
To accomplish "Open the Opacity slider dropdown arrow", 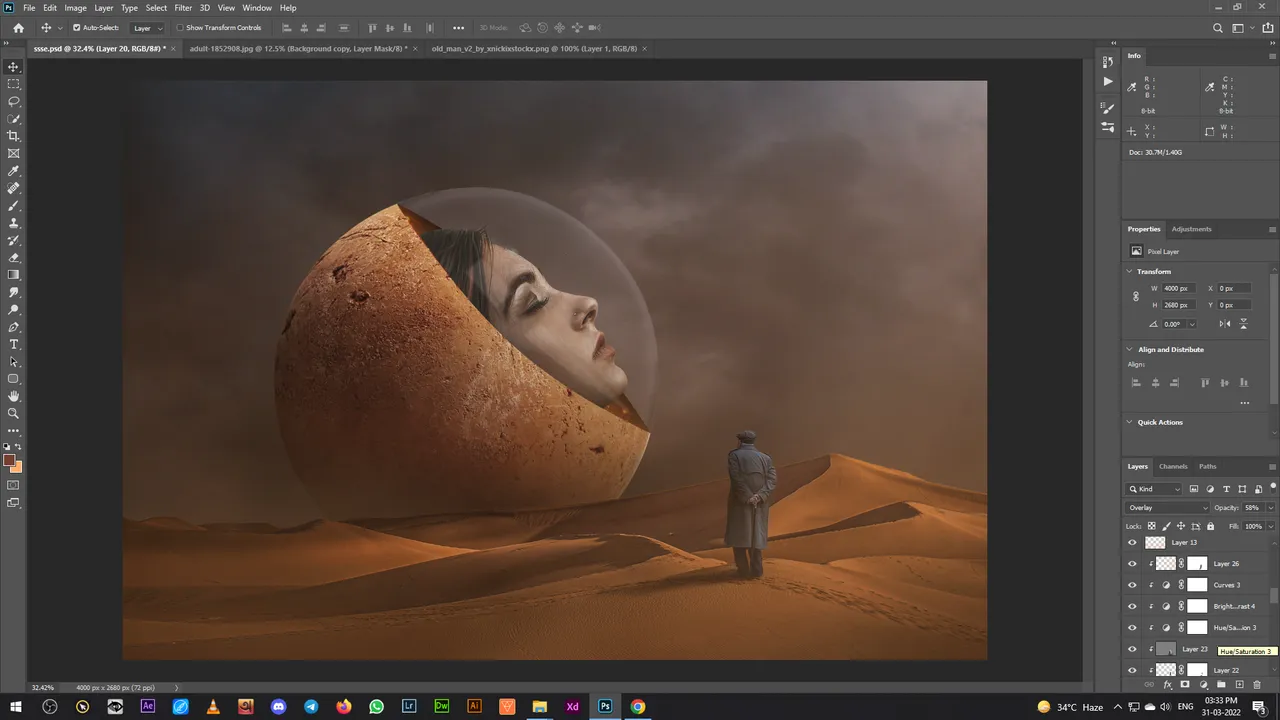I will 1270,508.
